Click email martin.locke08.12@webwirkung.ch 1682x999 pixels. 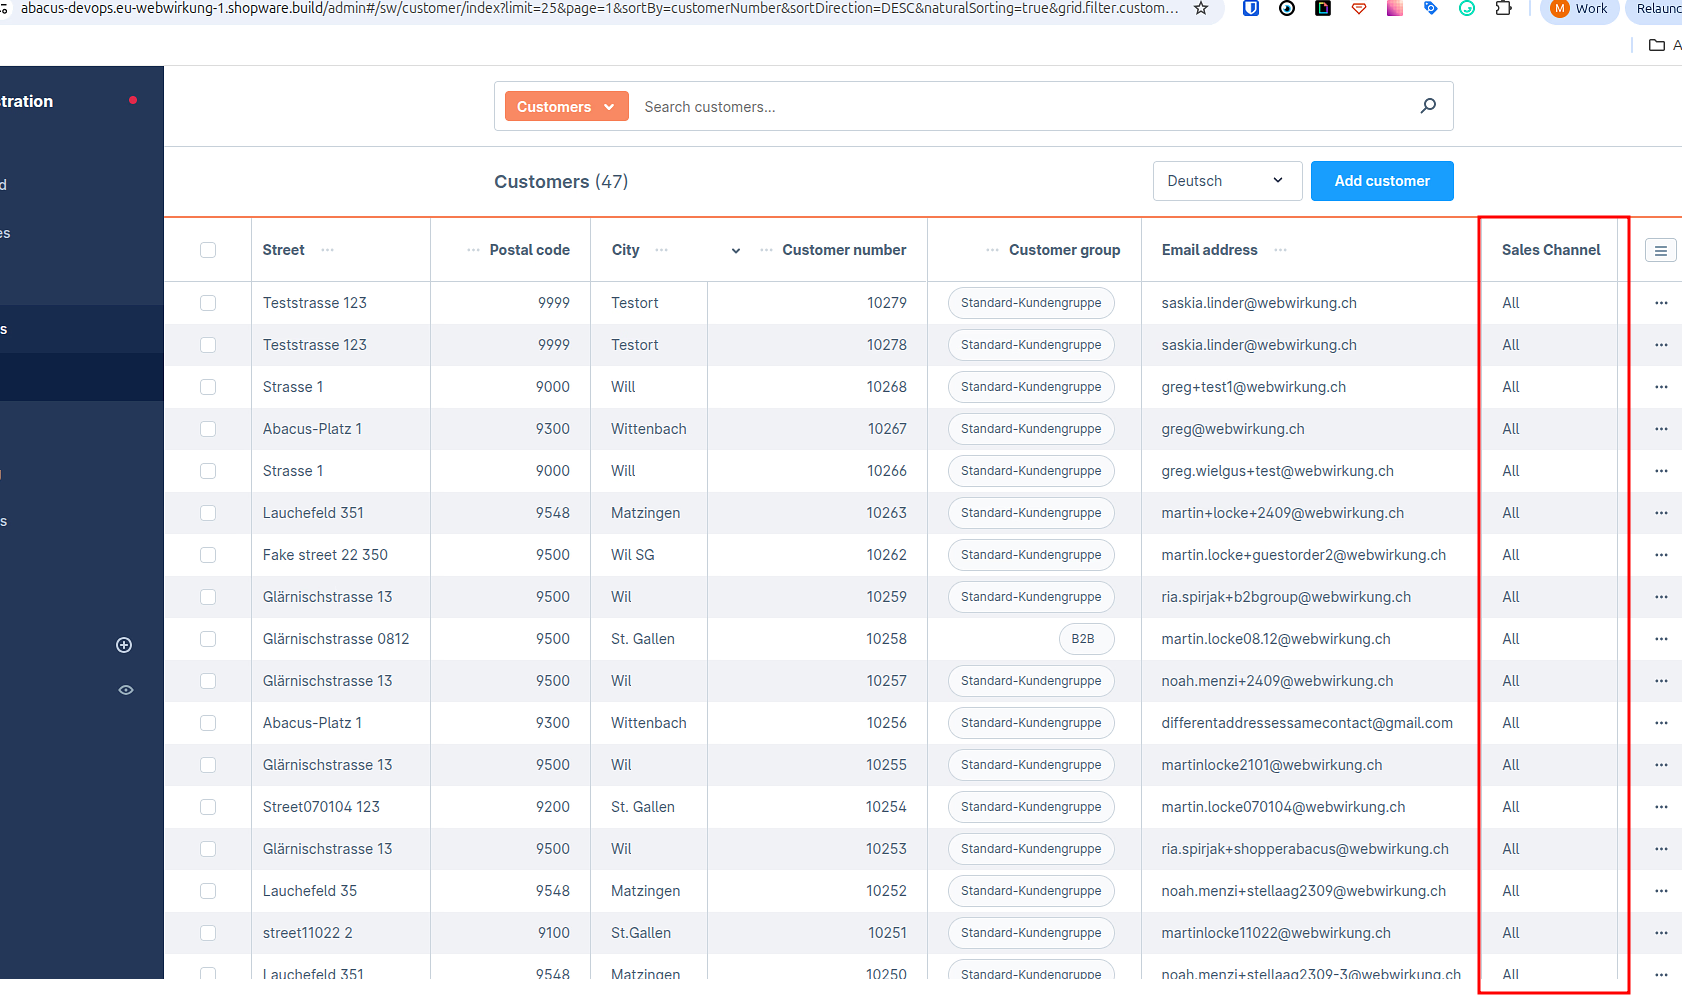click(x=1276, y=639)
